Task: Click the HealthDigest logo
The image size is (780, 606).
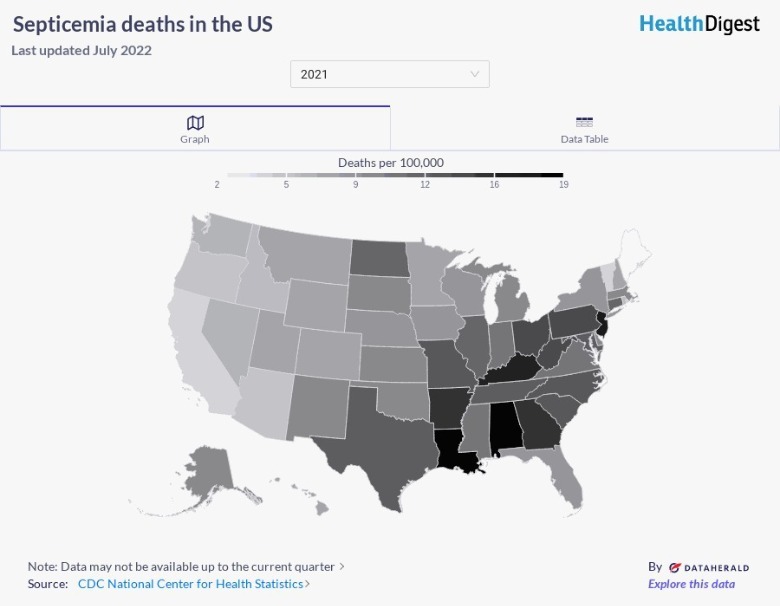Action: click(x=699, y=24)
